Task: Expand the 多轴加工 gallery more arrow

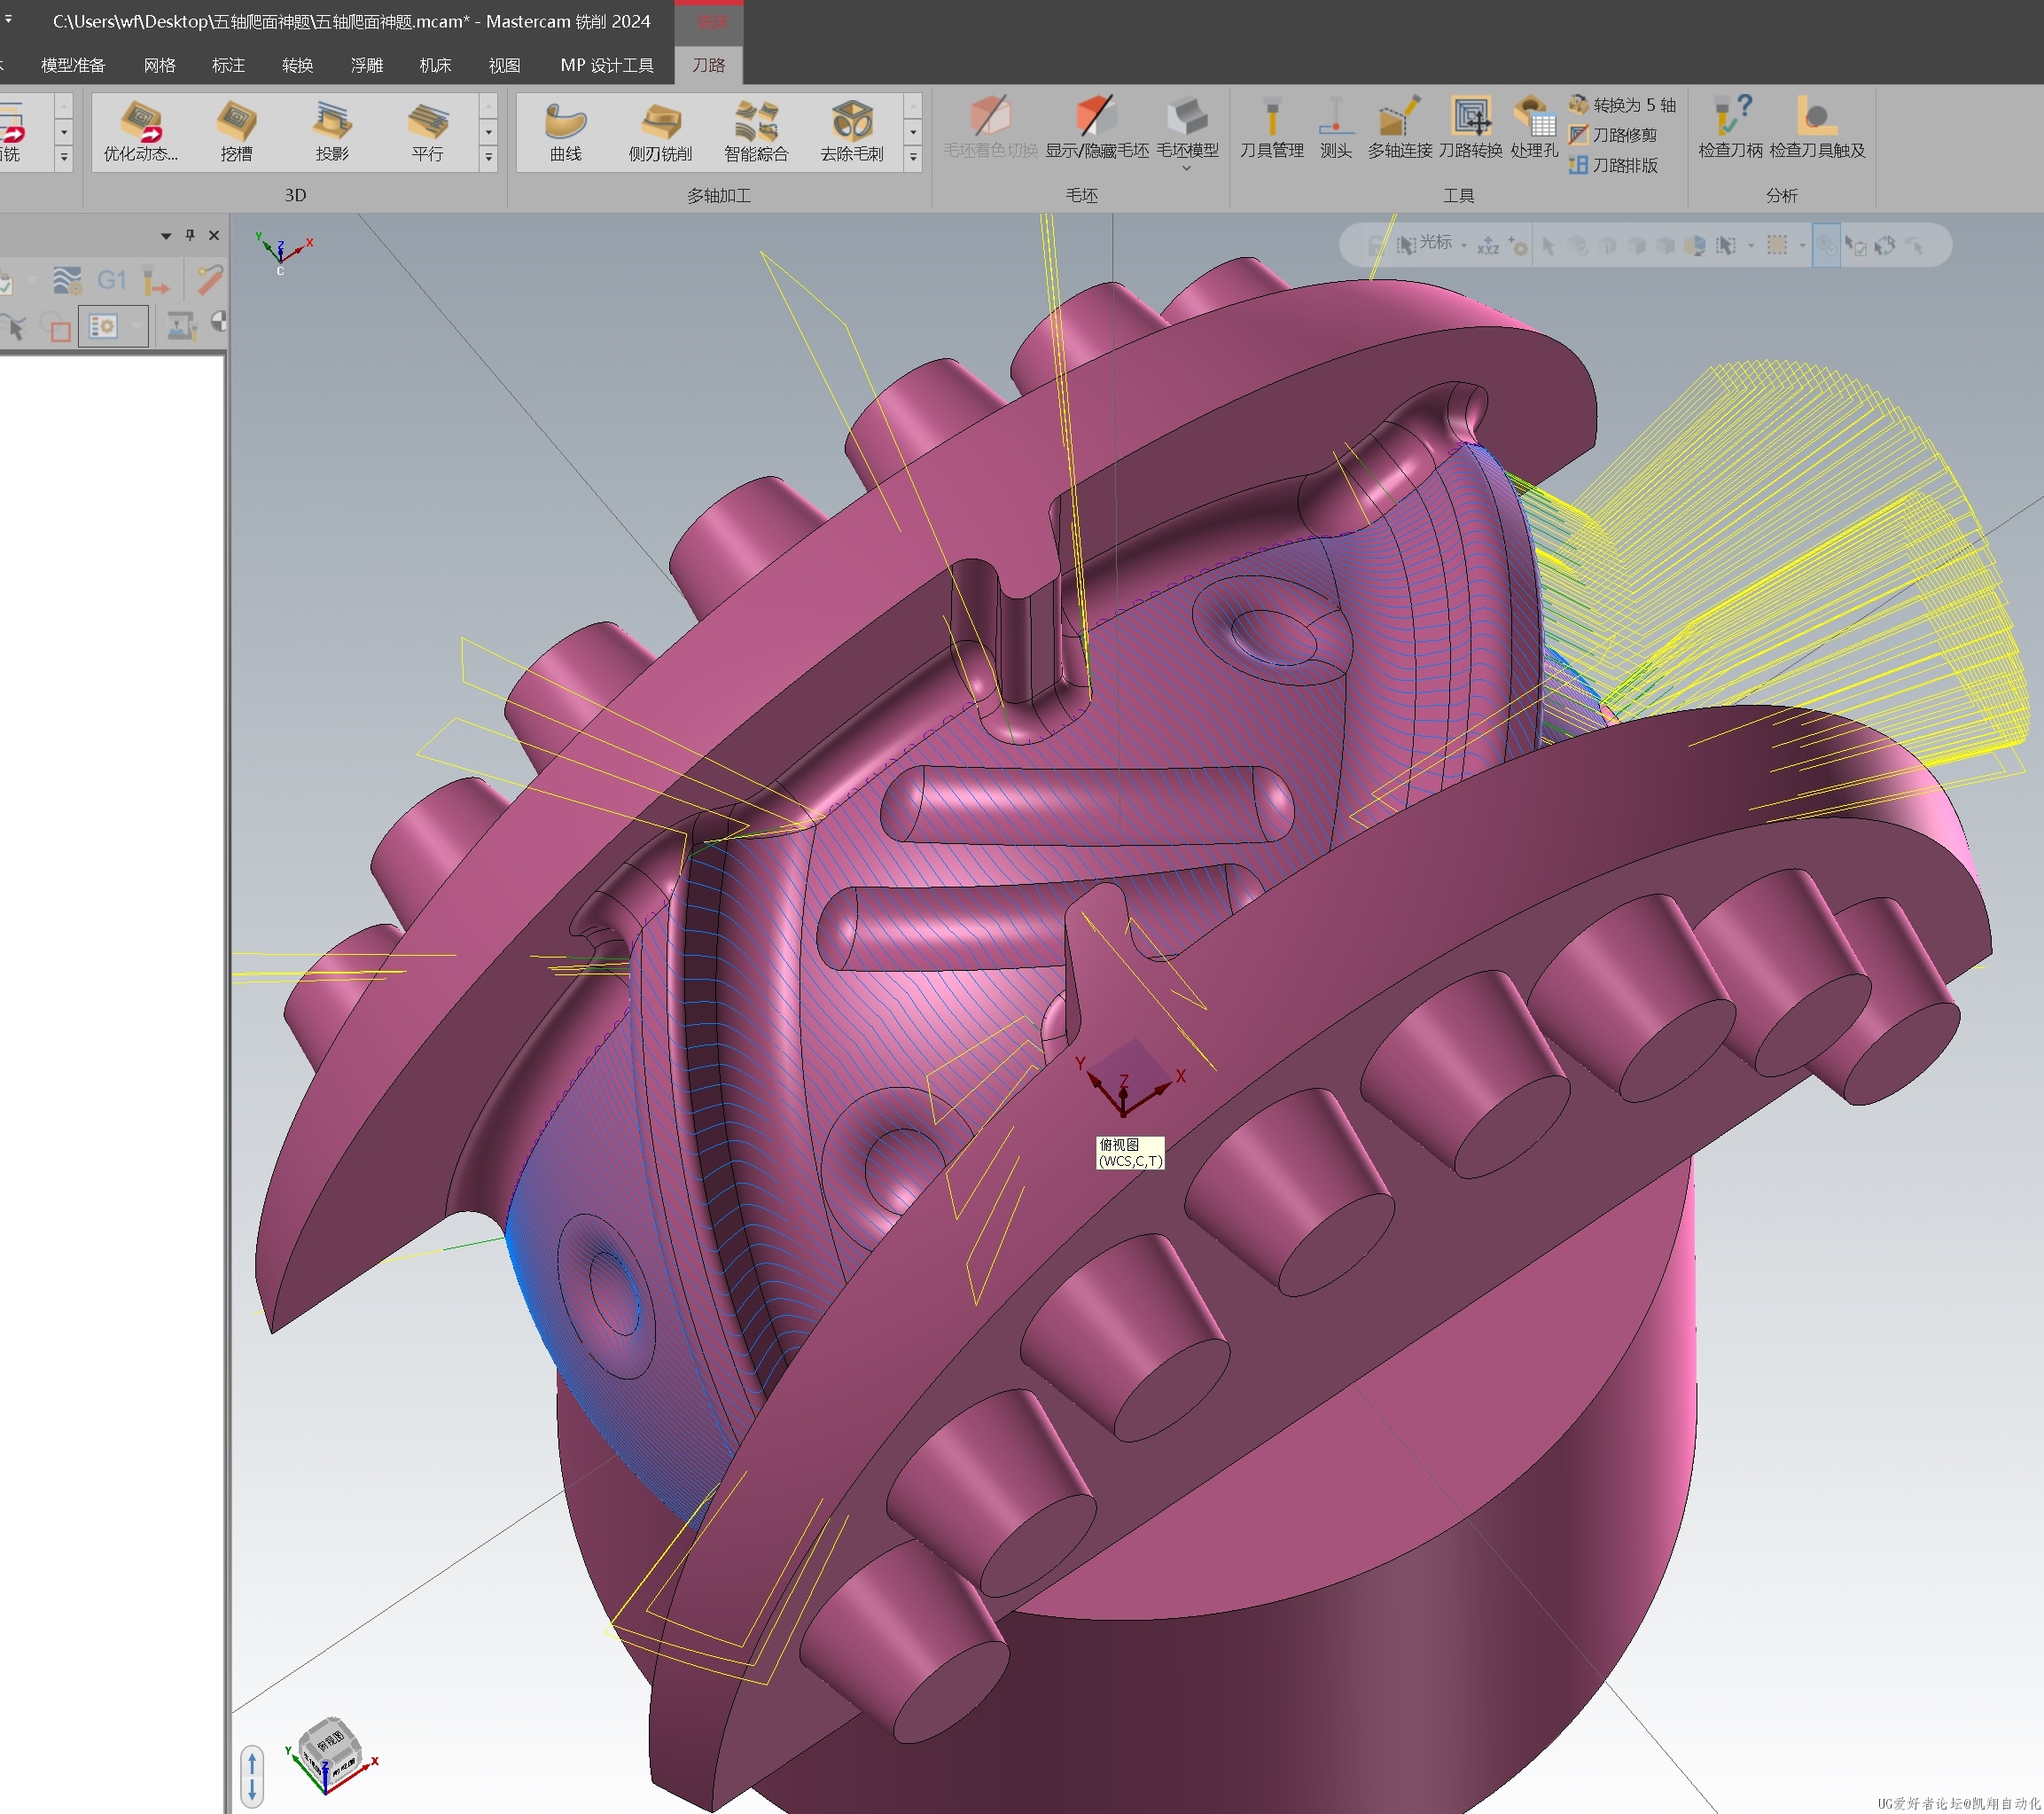Action: point(913,157)
